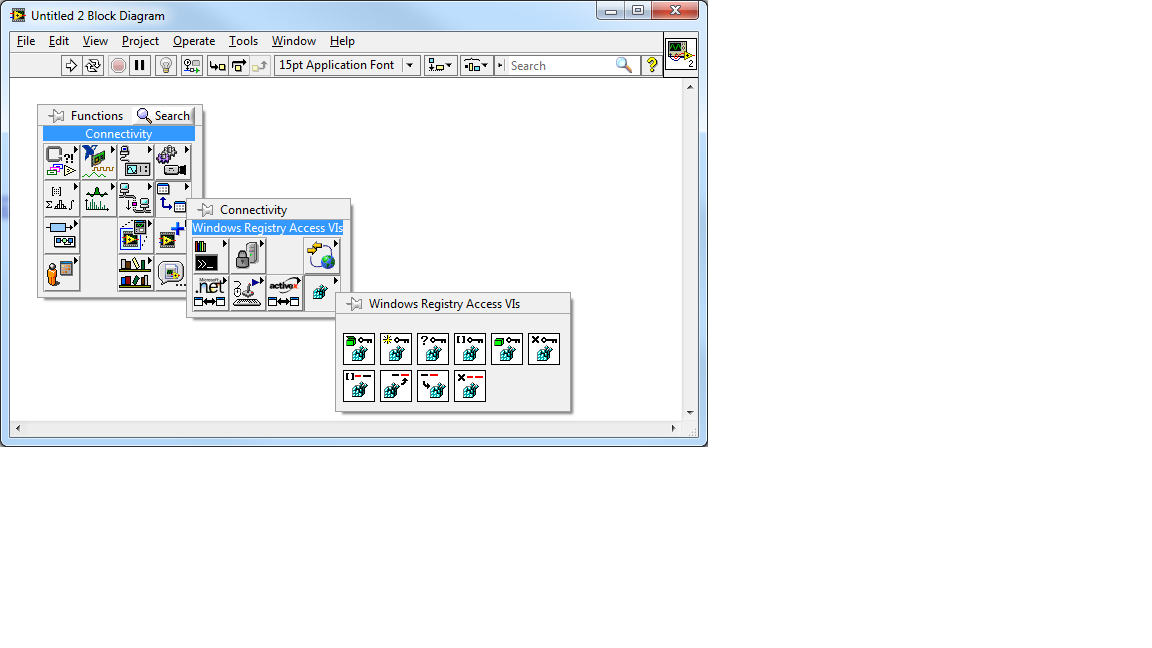
Task: Open the Input Device Control palette
Action: pyautogui.click(x=248, y=293)
